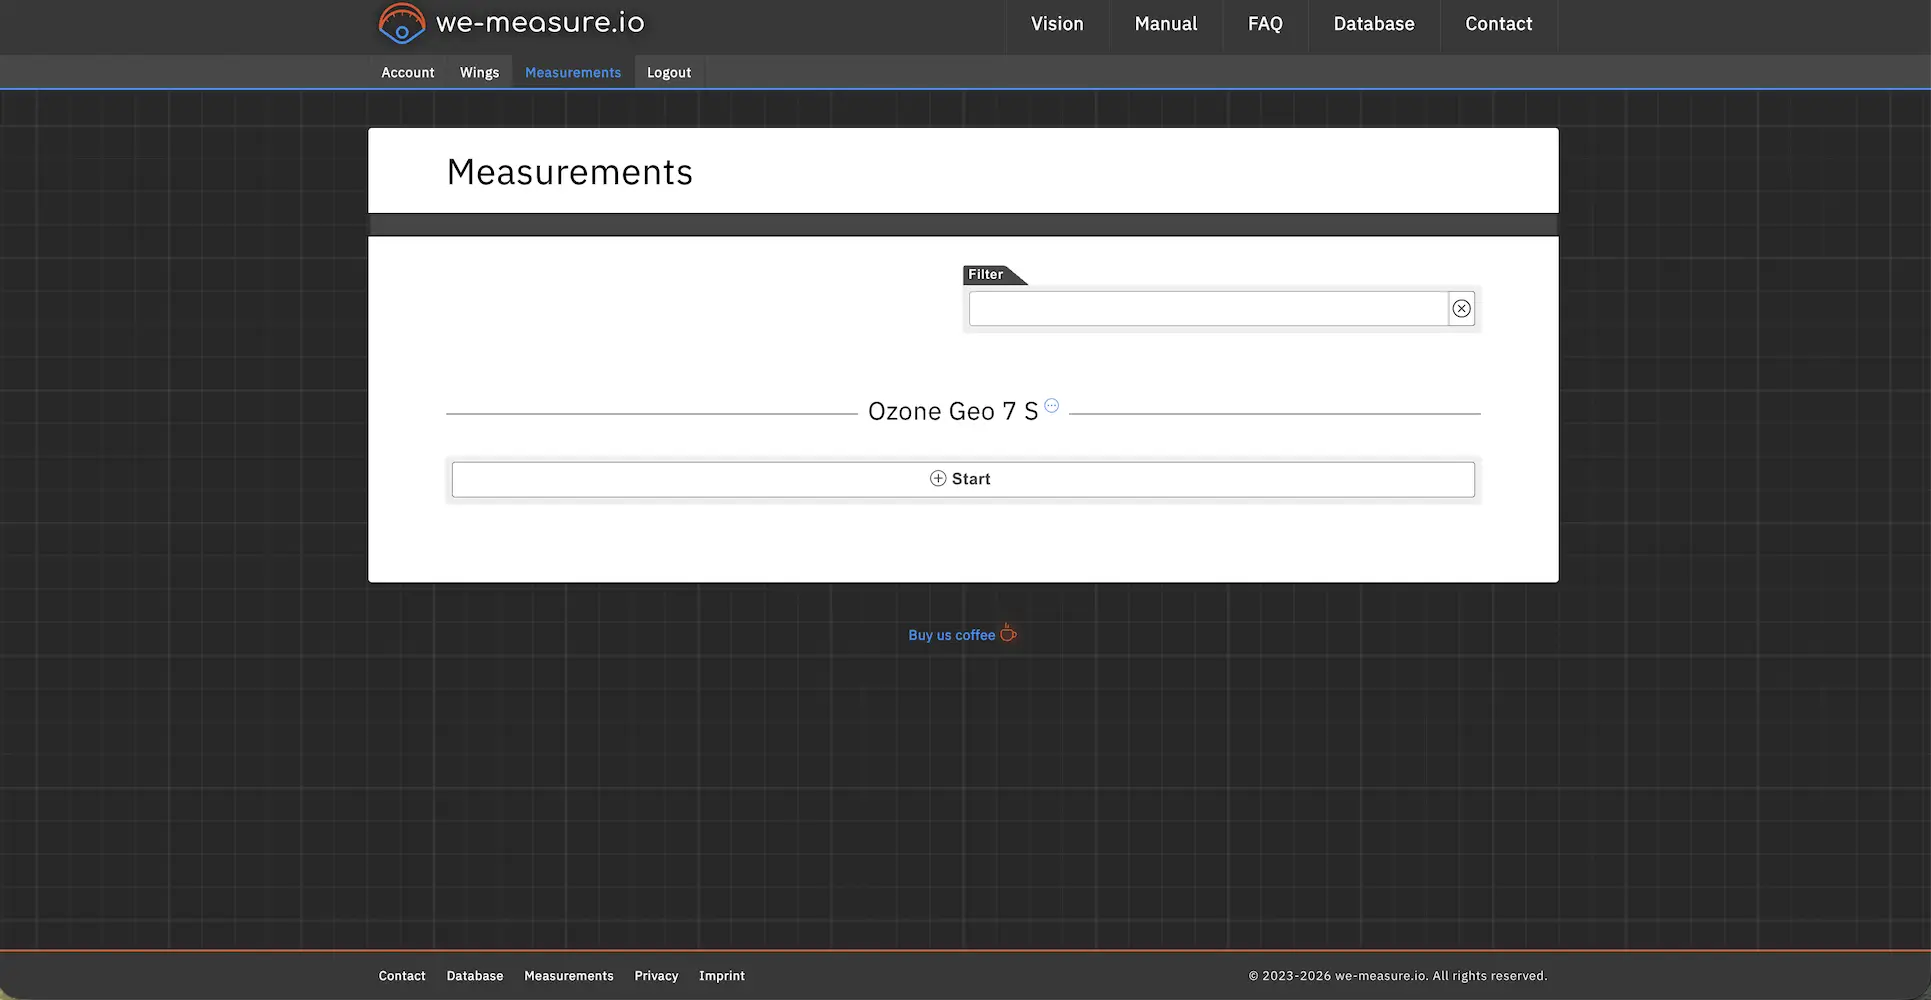Open the Vision page in the top navigation
Image resolution: width=1931 pixels, height=1000 pixels.
click(x=1057, y=24)
